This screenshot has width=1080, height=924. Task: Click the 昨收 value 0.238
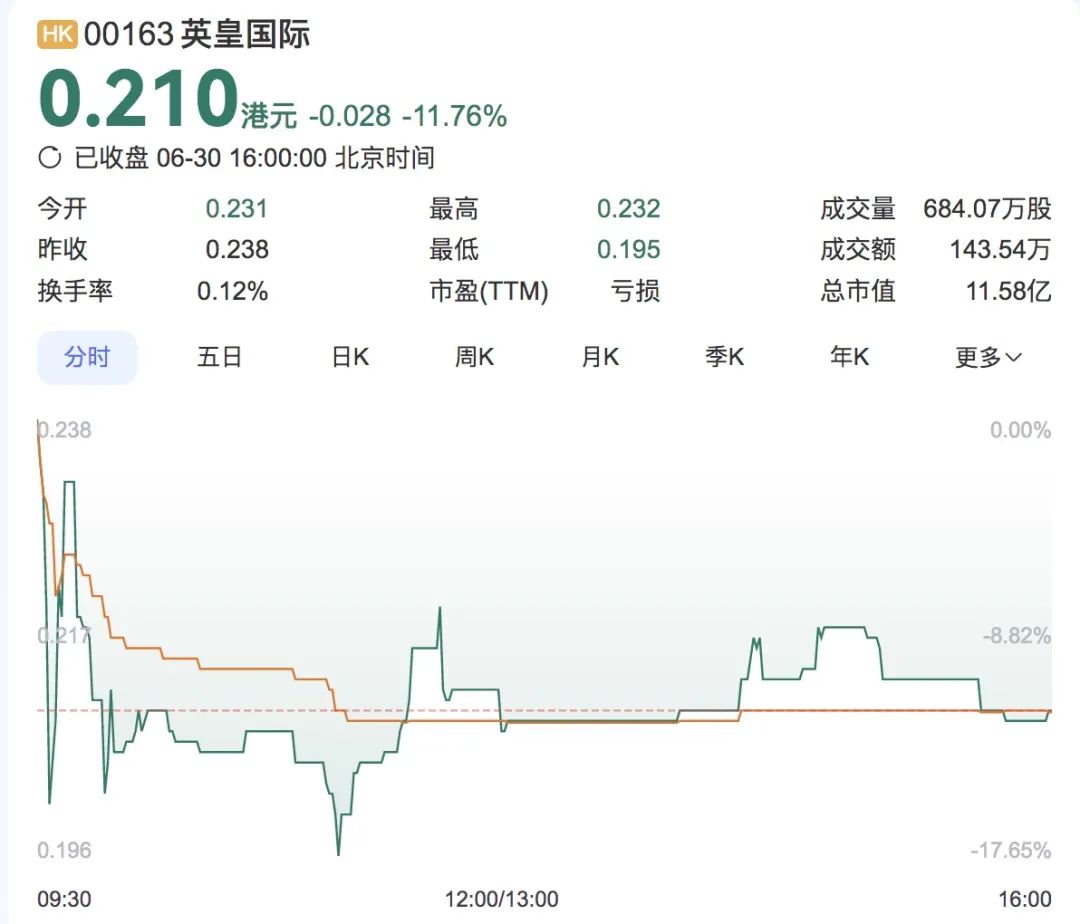point(236,249)
